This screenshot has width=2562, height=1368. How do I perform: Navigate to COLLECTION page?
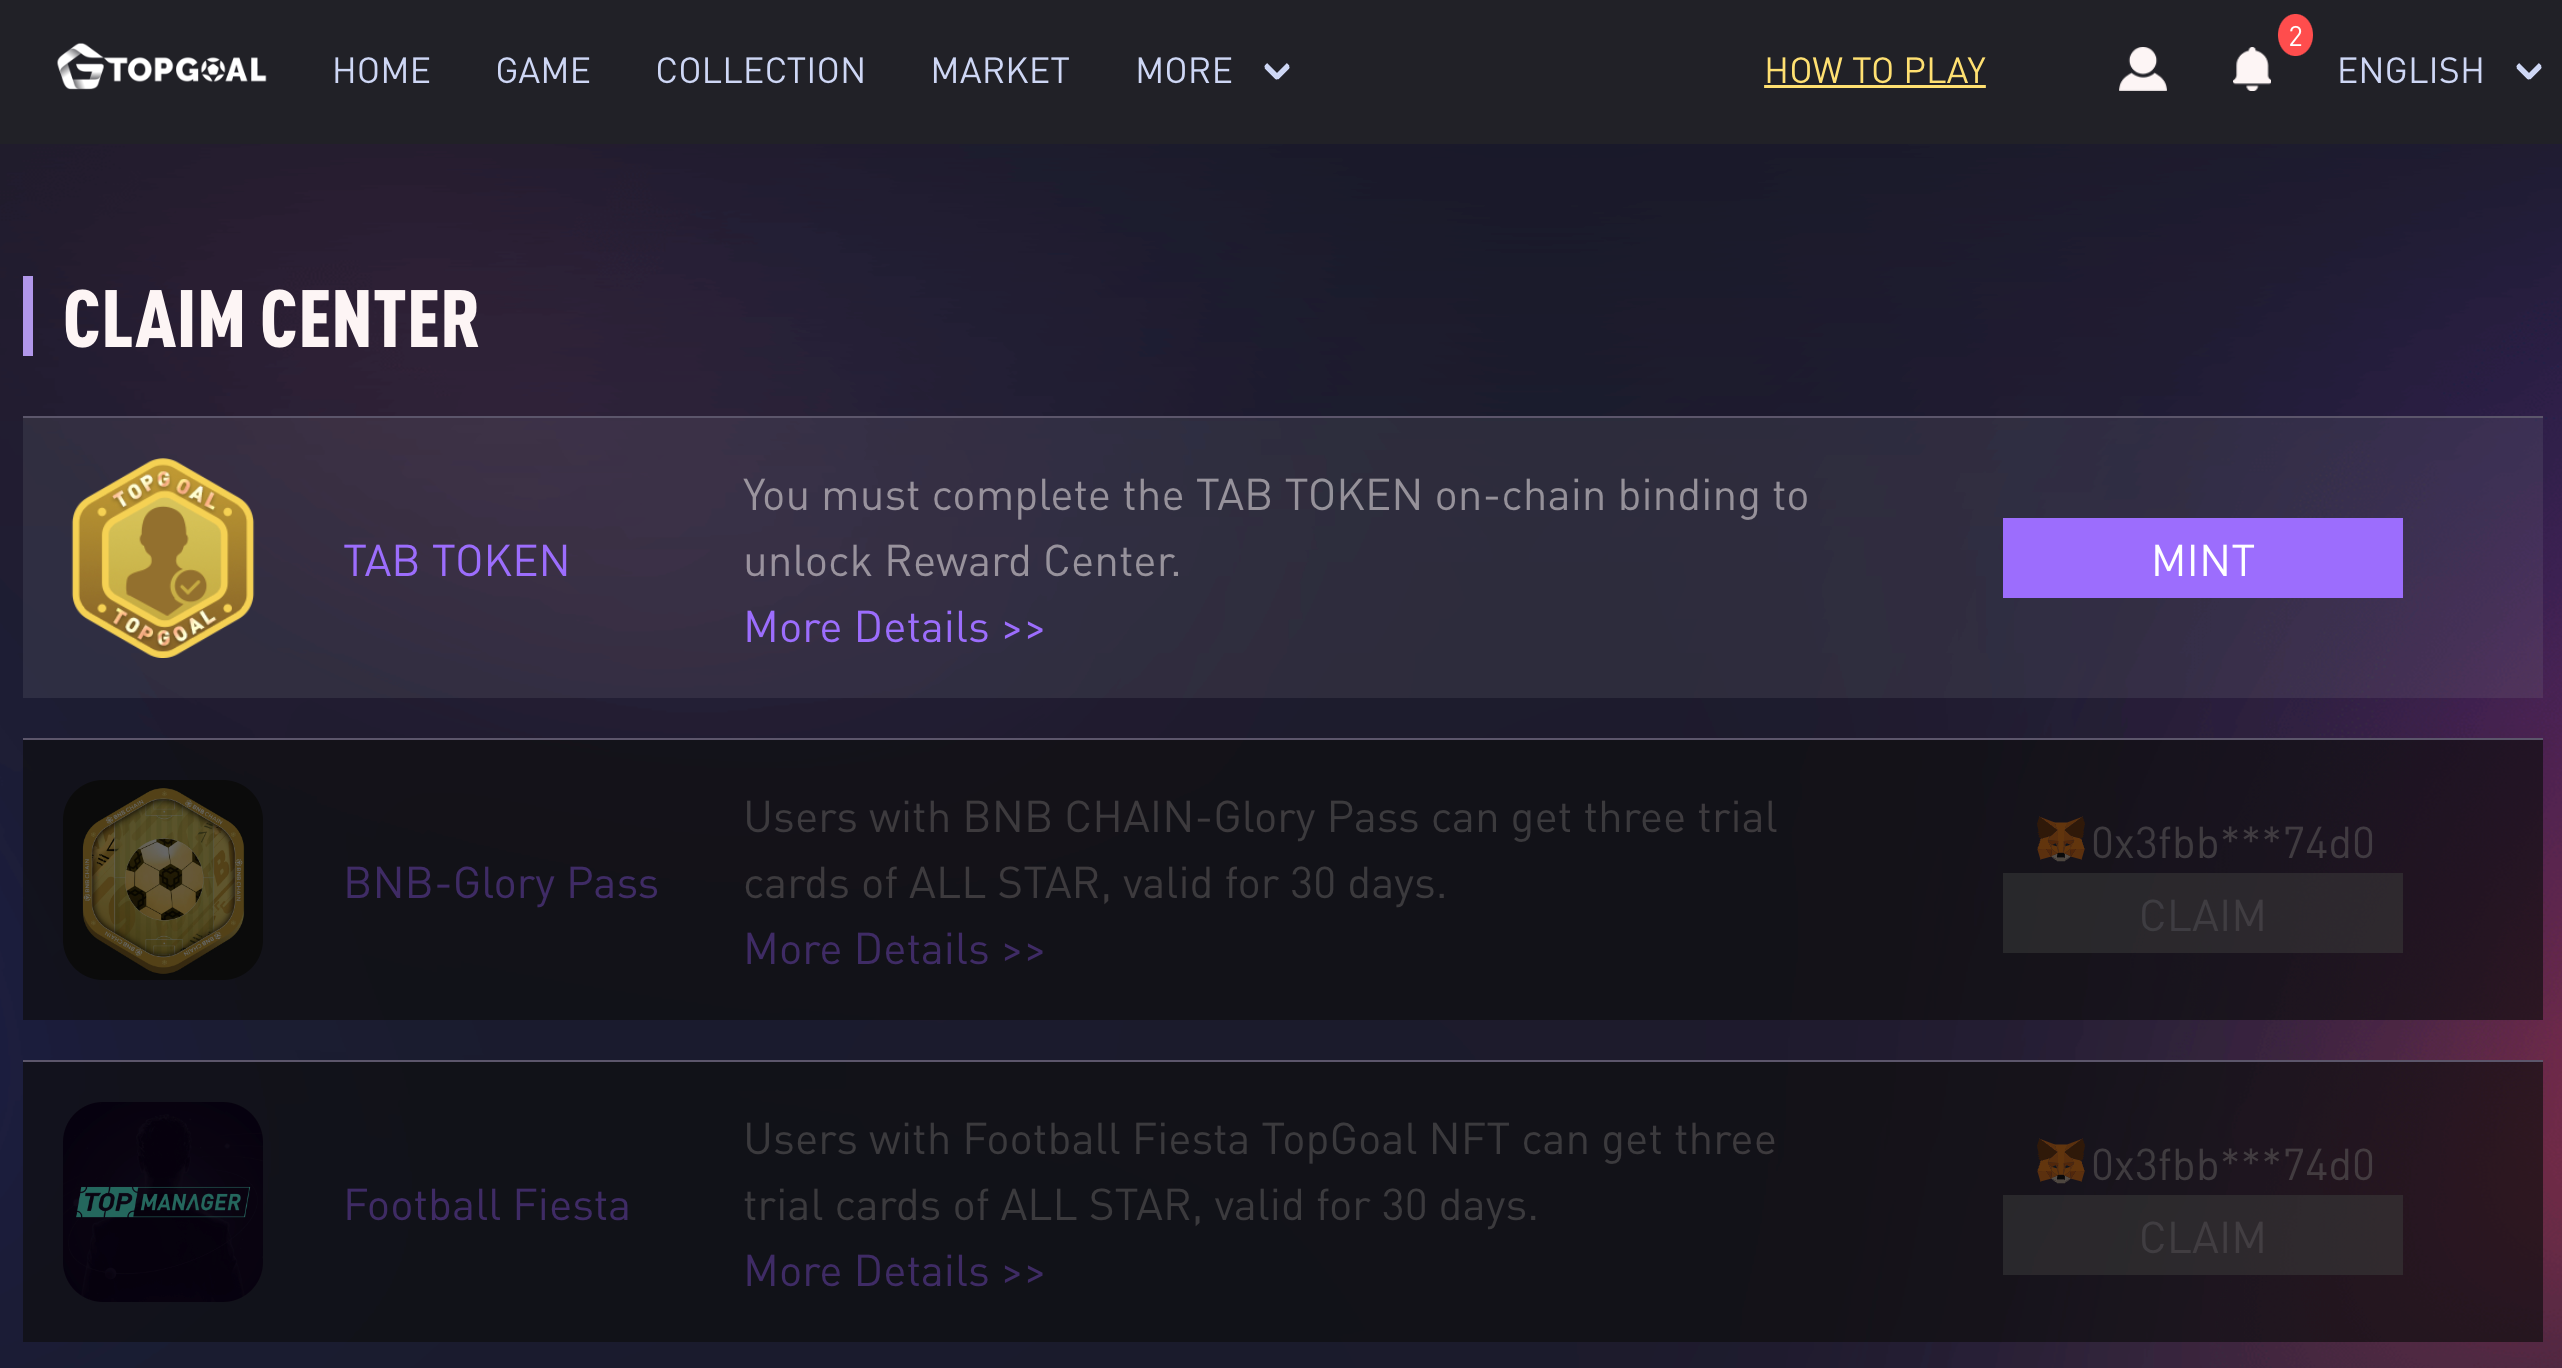760,71
